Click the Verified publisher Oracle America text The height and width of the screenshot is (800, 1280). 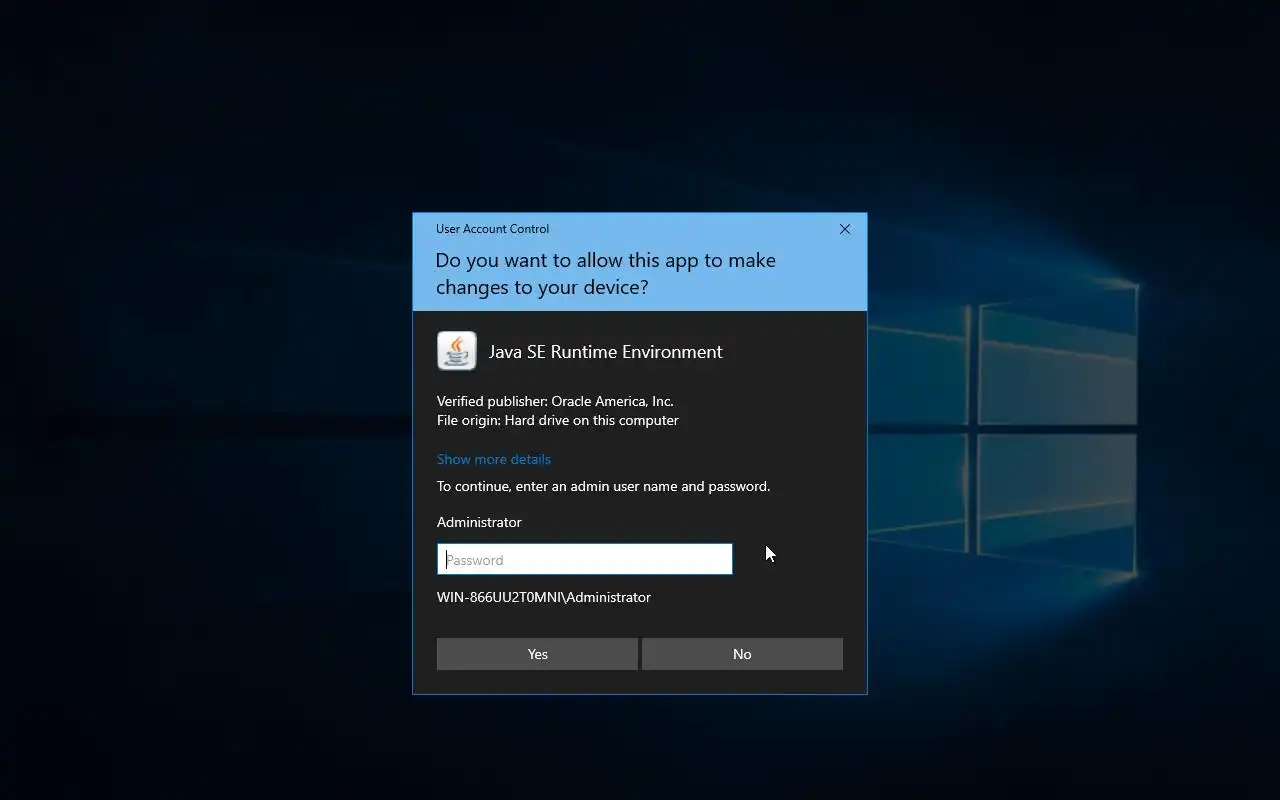555,401
